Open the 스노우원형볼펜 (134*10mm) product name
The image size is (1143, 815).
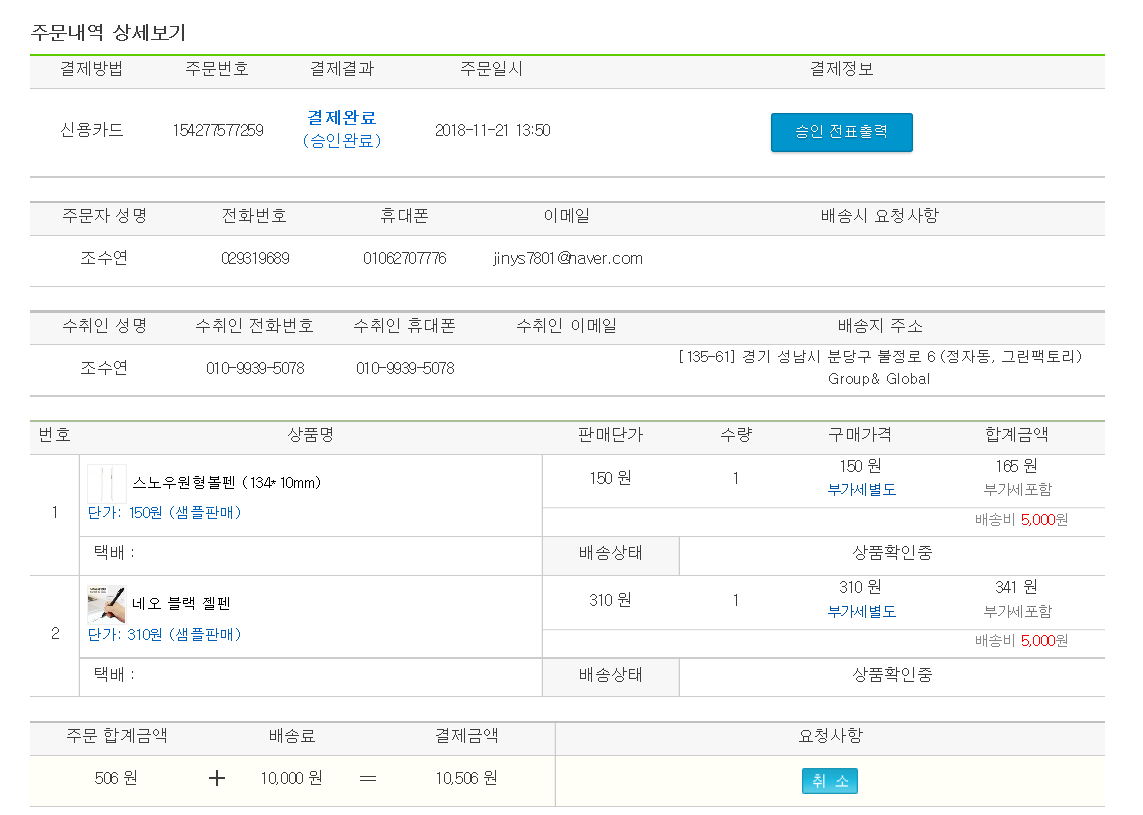(227, 483)
